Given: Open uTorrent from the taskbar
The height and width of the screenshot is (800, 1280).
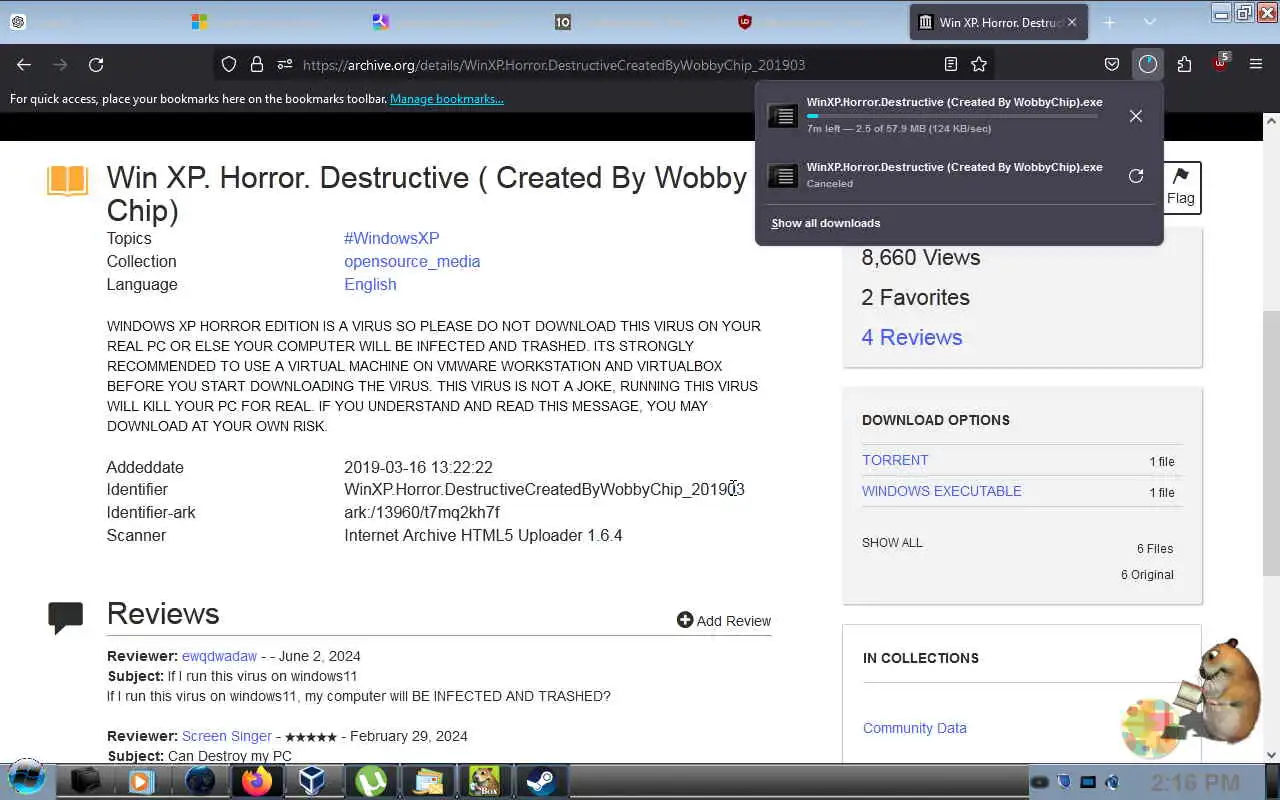Looking at the screenshot, I should point(370,780).
